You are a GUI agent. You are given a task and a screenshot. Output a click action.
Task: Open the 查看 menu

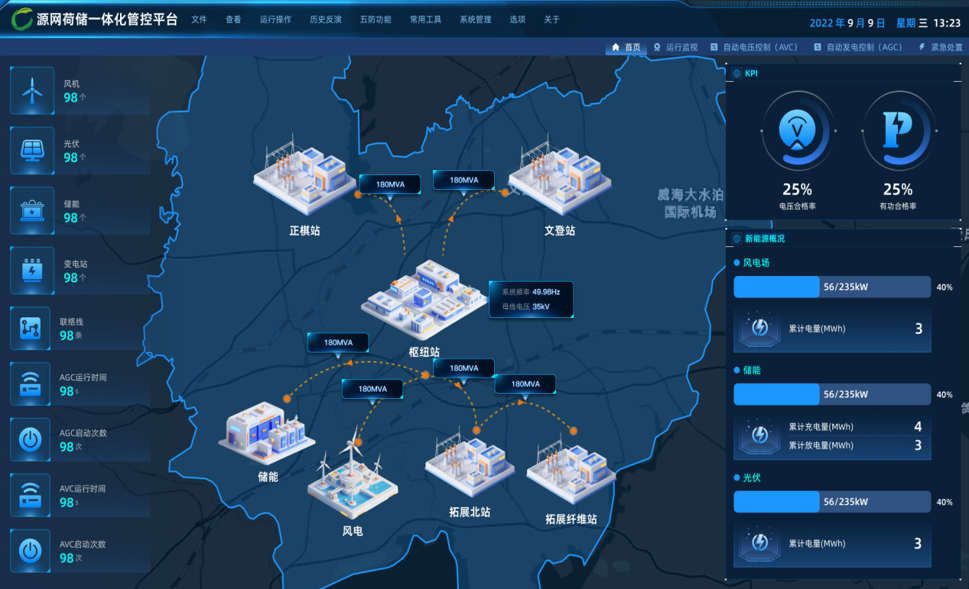(233, 20)
